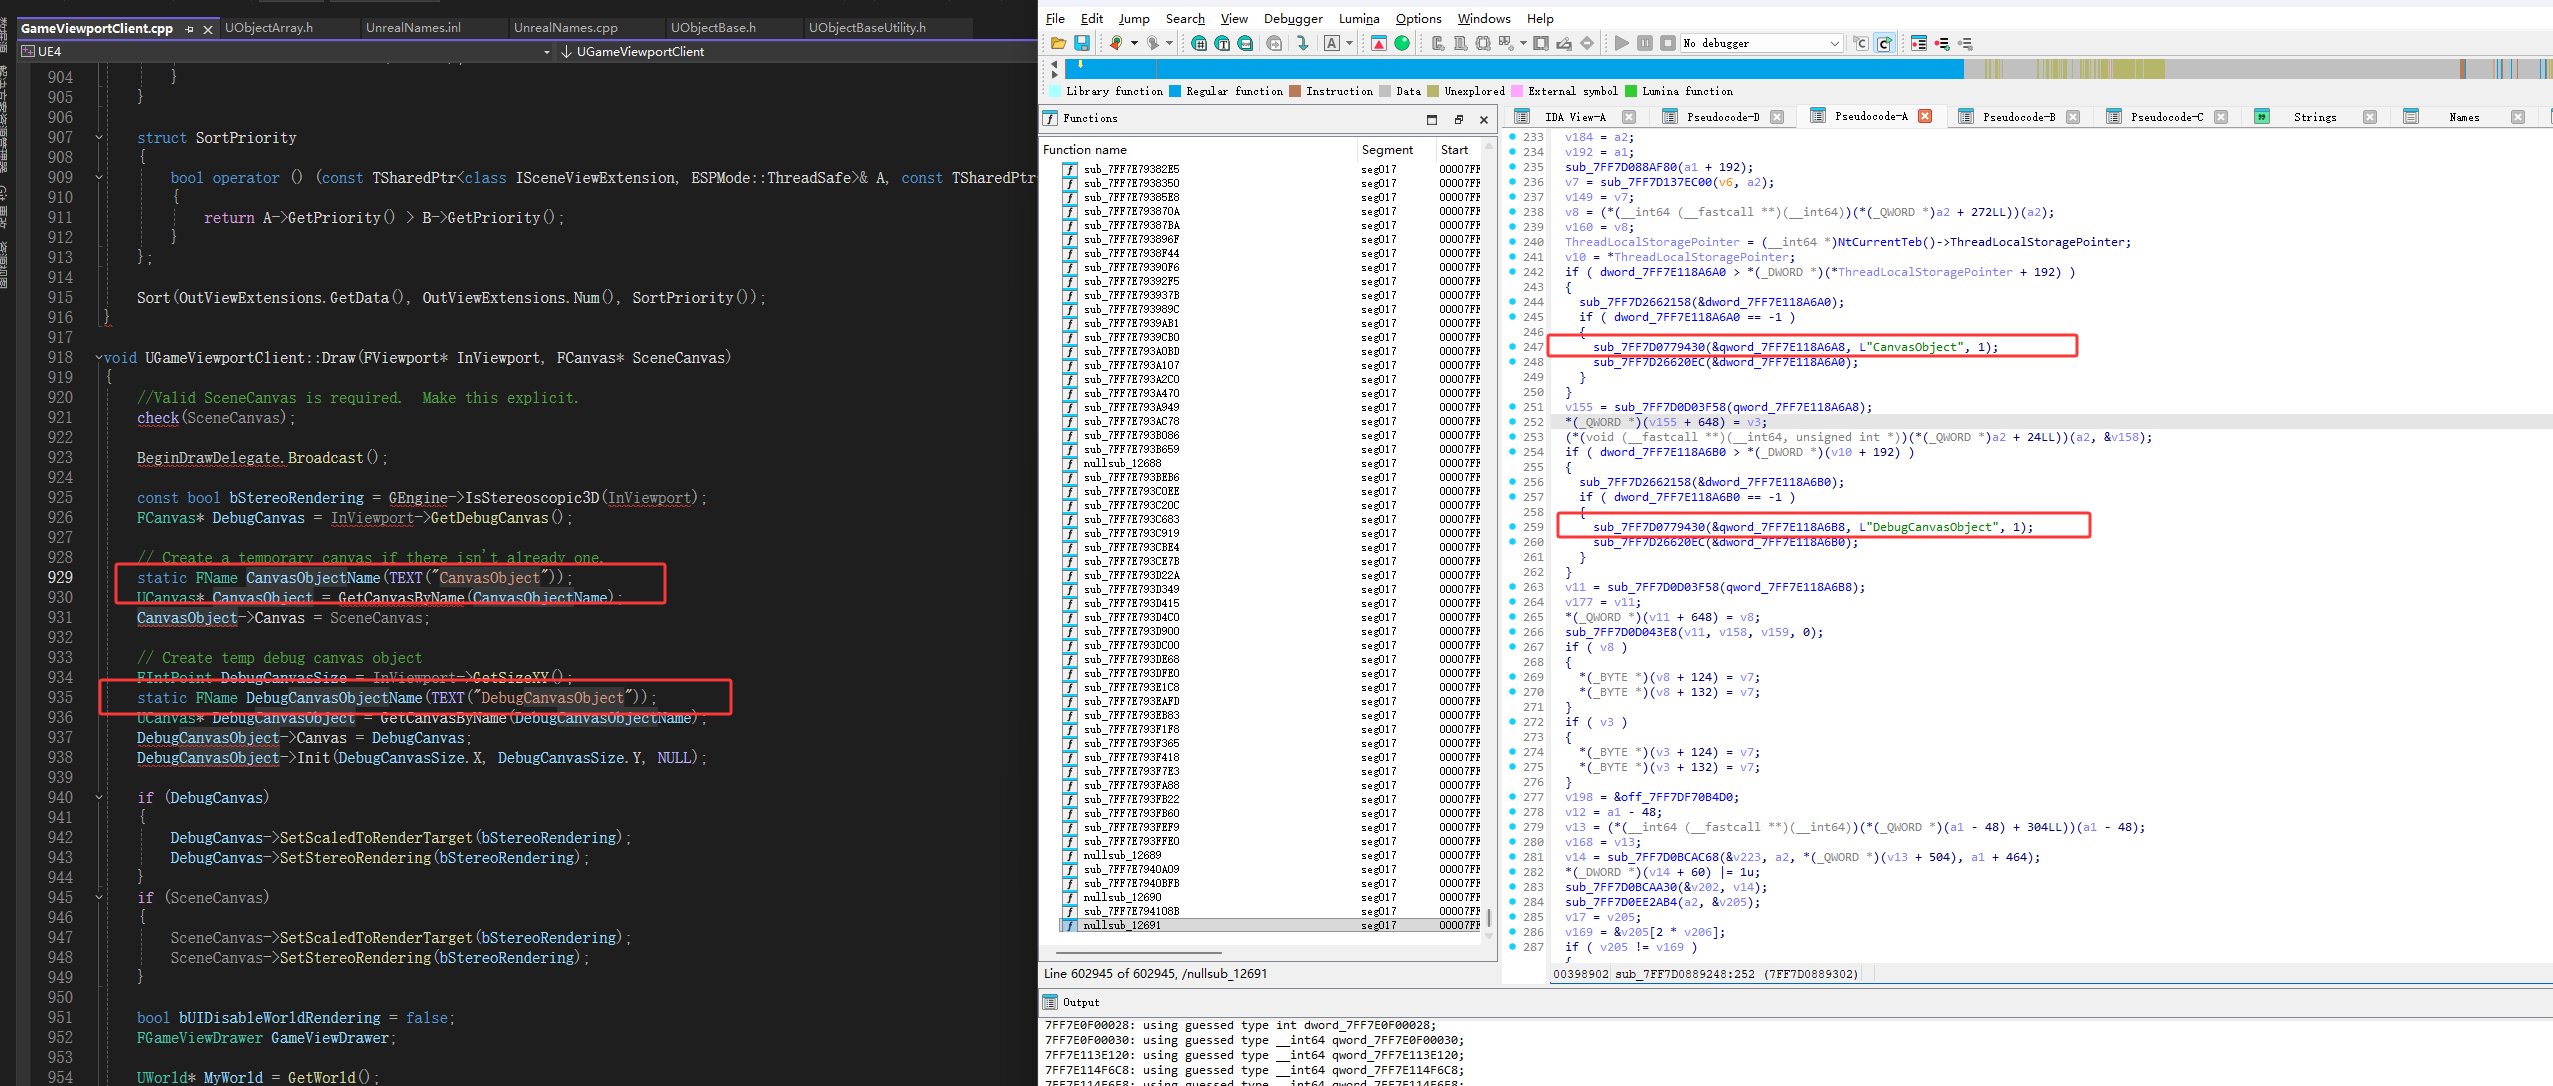Click the breakpoint list icon

click(1918, 43)
